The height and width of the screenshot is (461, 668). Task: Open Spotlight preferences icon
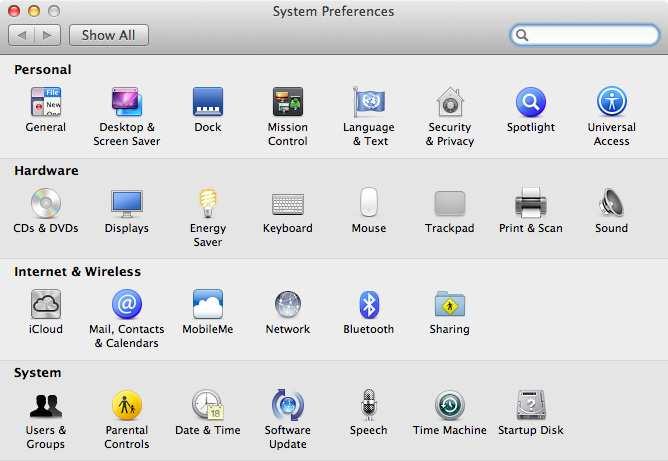click(x=531, y=102)
